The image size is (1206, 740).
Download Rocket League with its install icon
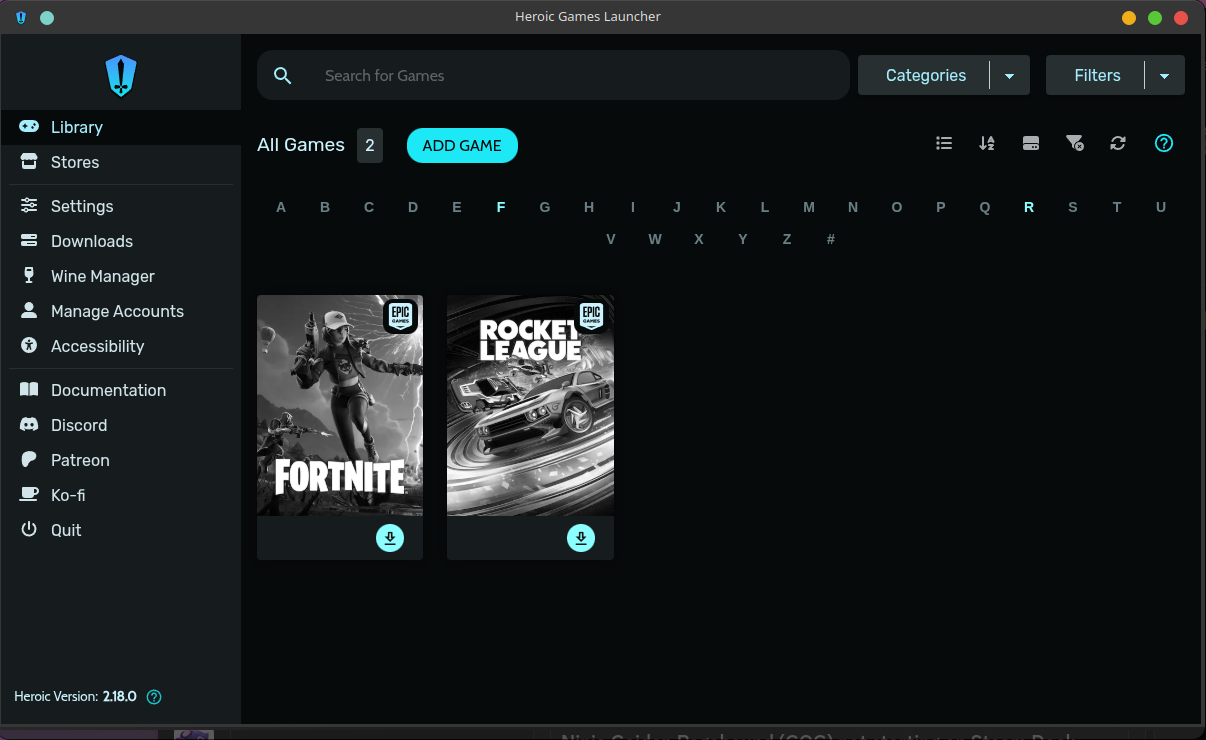581,538
